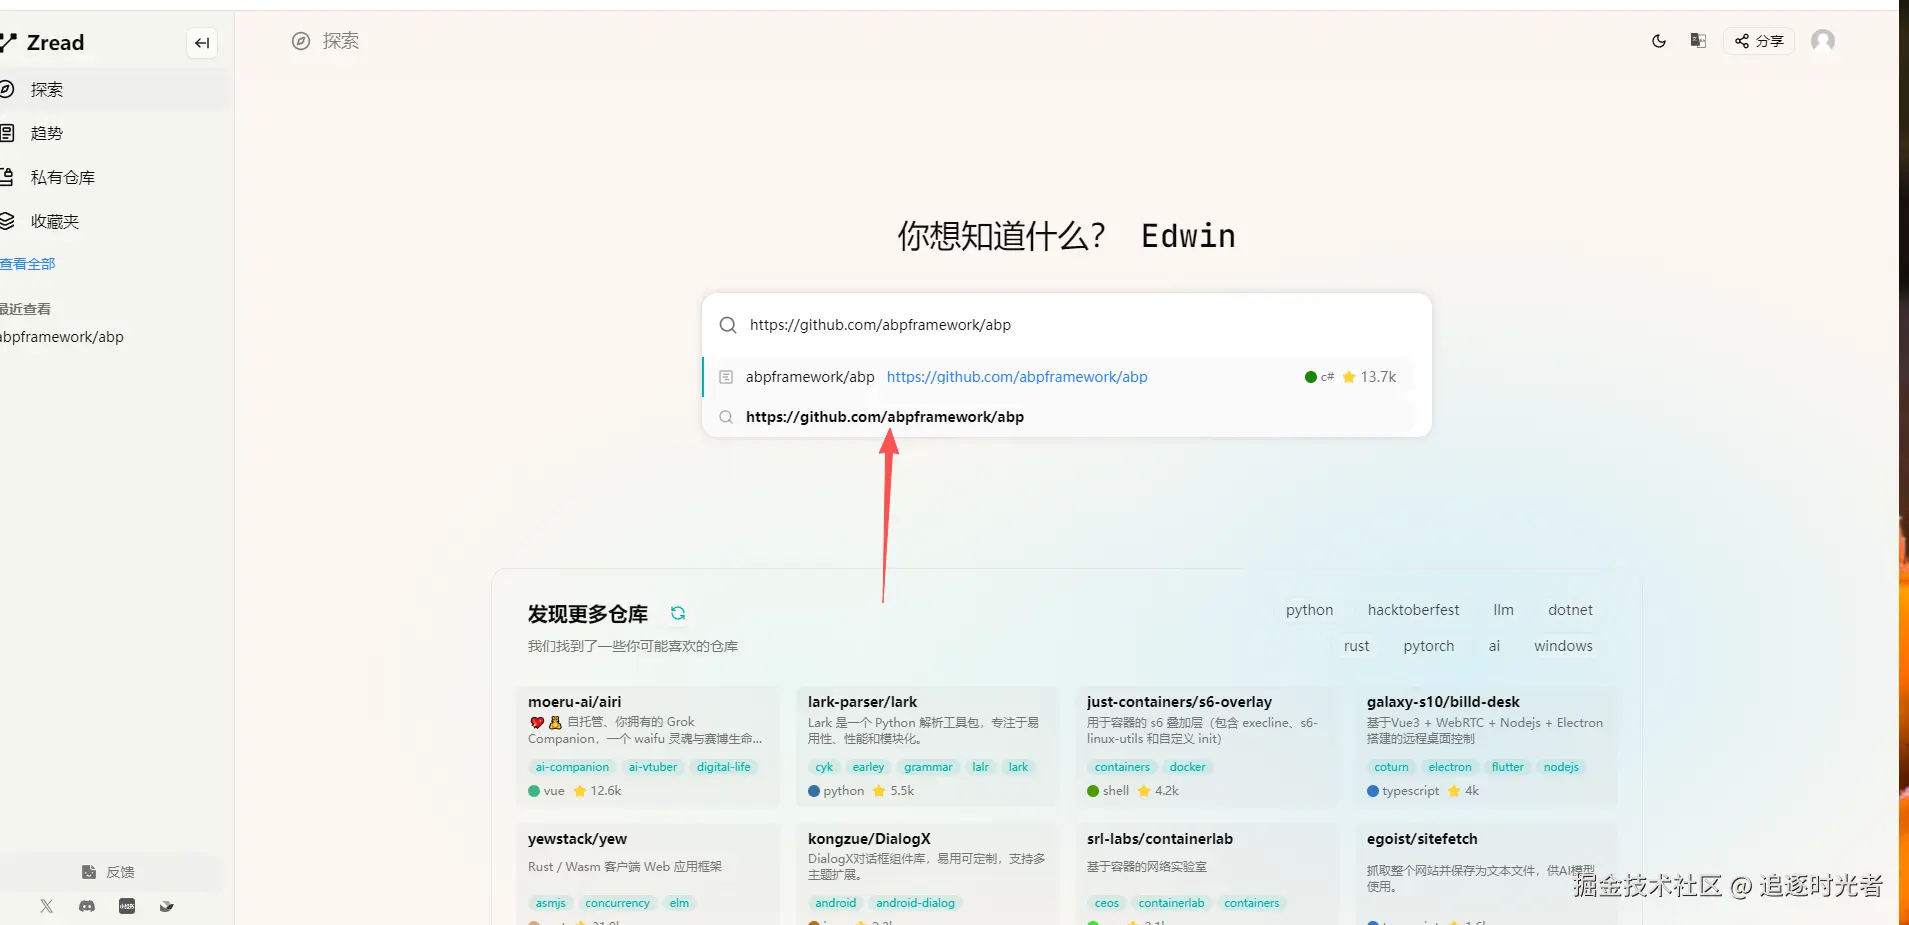The height and width of the screenshot is (925, 1909).
Task: Open the bird-shaped social icon in sidebar footer
Action: [x=167, y=906]
